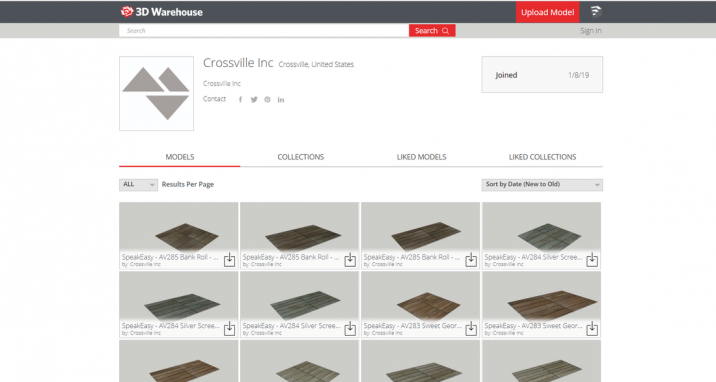
Task: Download the first AV283 Sweet Geor model
Action: pos(471,329)
